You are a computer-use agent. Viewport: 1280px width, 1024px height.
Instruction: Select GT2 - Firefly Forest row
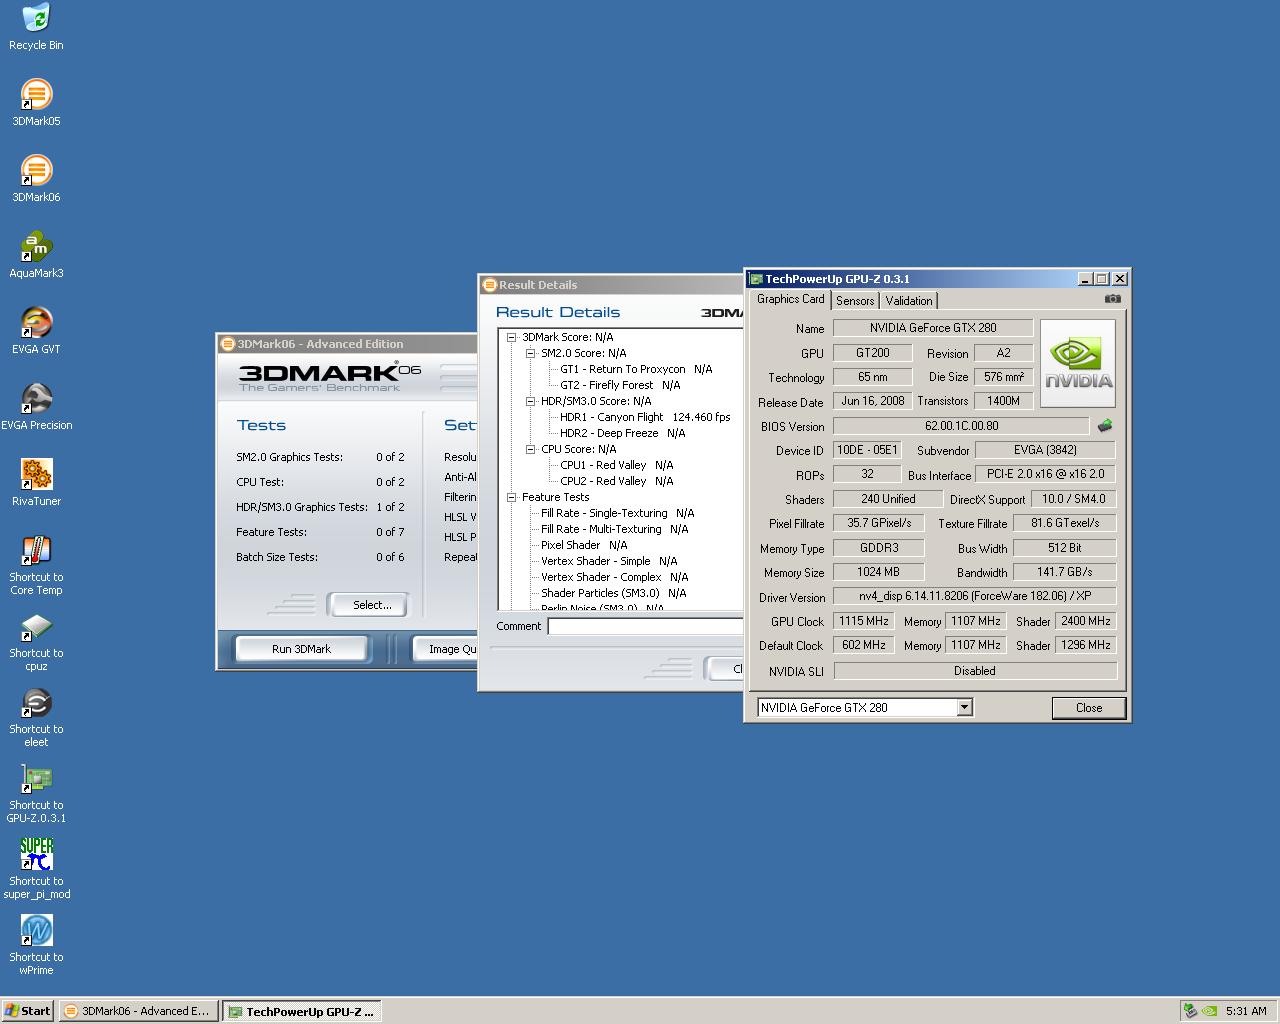tap(620, 385)
